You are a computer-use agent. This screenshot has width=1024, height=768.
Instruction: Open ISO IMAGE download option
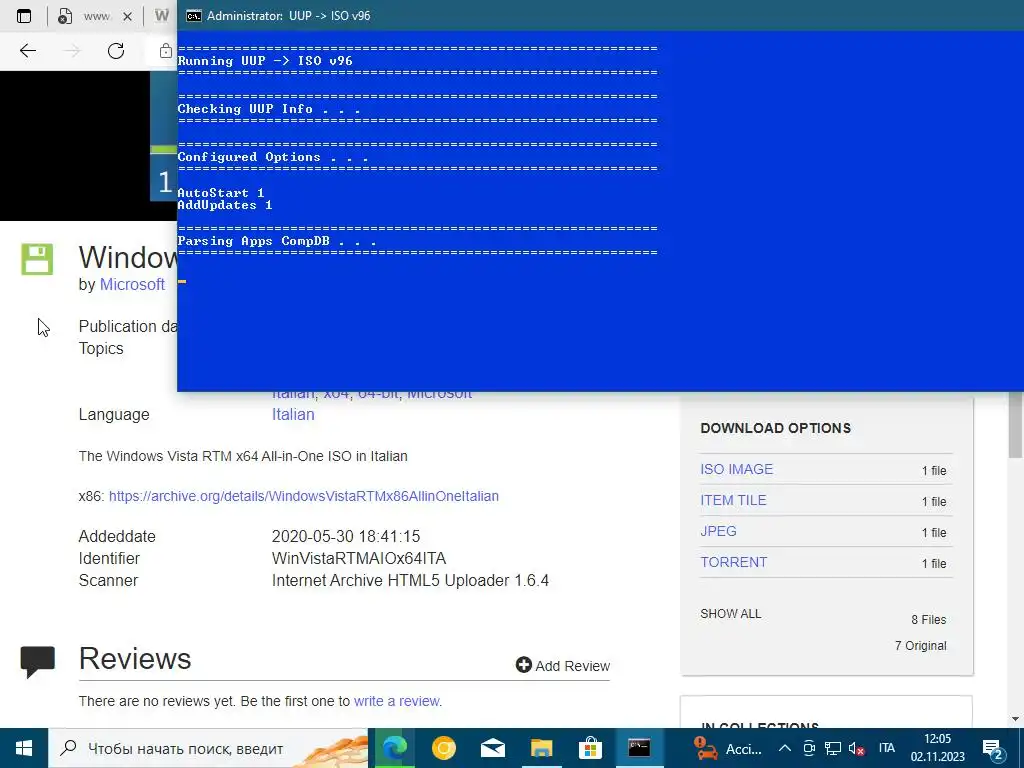737,470
